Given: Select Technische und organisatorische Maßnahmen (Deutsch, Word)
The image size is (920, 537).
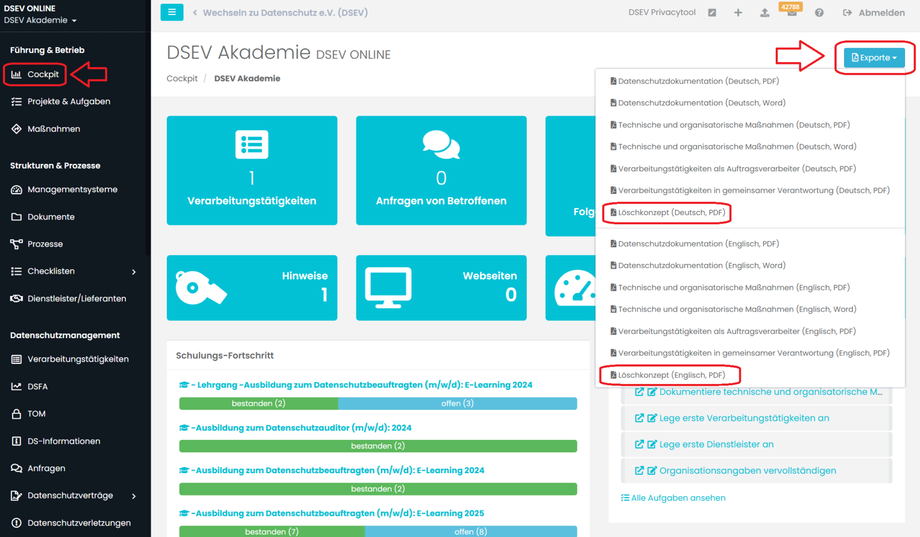Looking at the screenshot, I should [733, 147].
